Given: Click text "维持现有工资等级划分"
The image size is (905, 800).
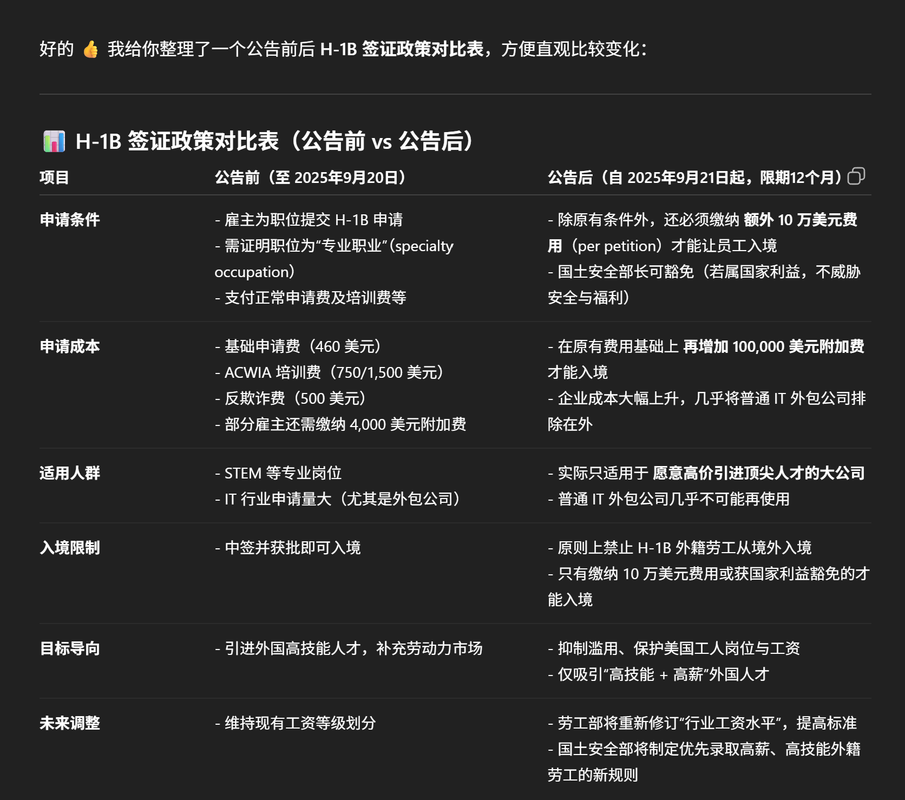Looking at the screenshot, I should point(300,723).
